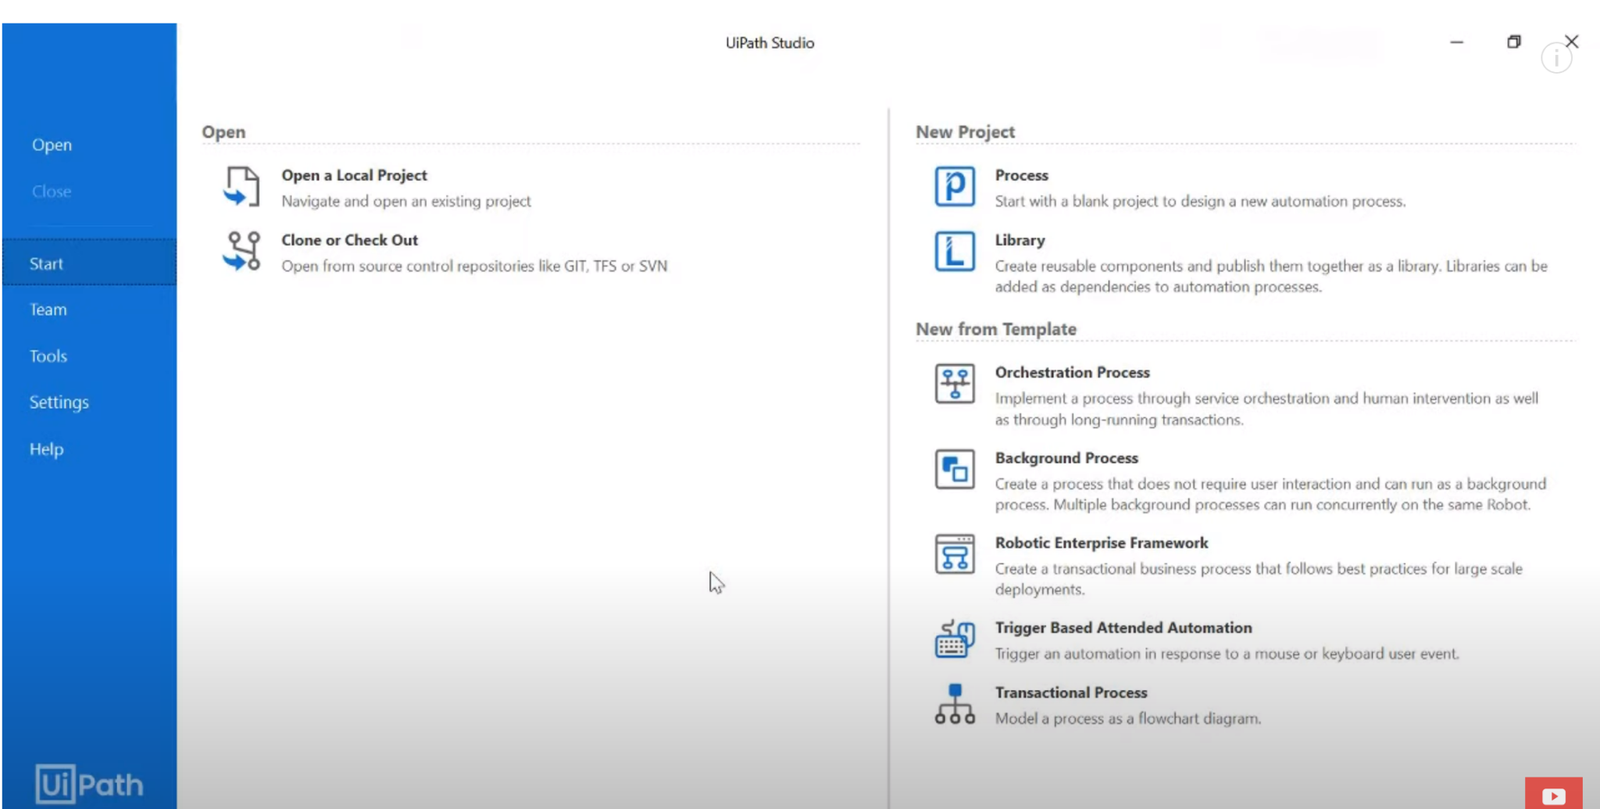Pick the Orchestration Process template title

coord(1072,372)
